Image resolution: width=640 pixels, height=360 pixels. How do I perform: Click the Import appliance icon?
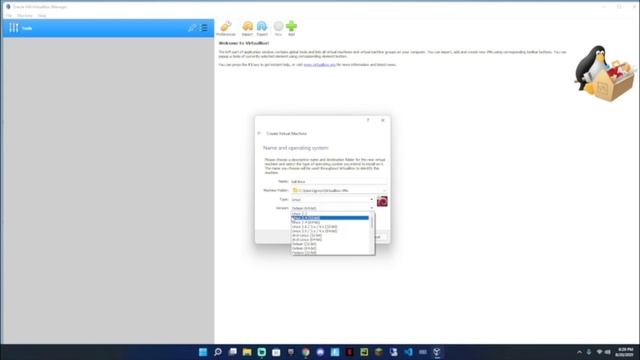coord(247,27)
